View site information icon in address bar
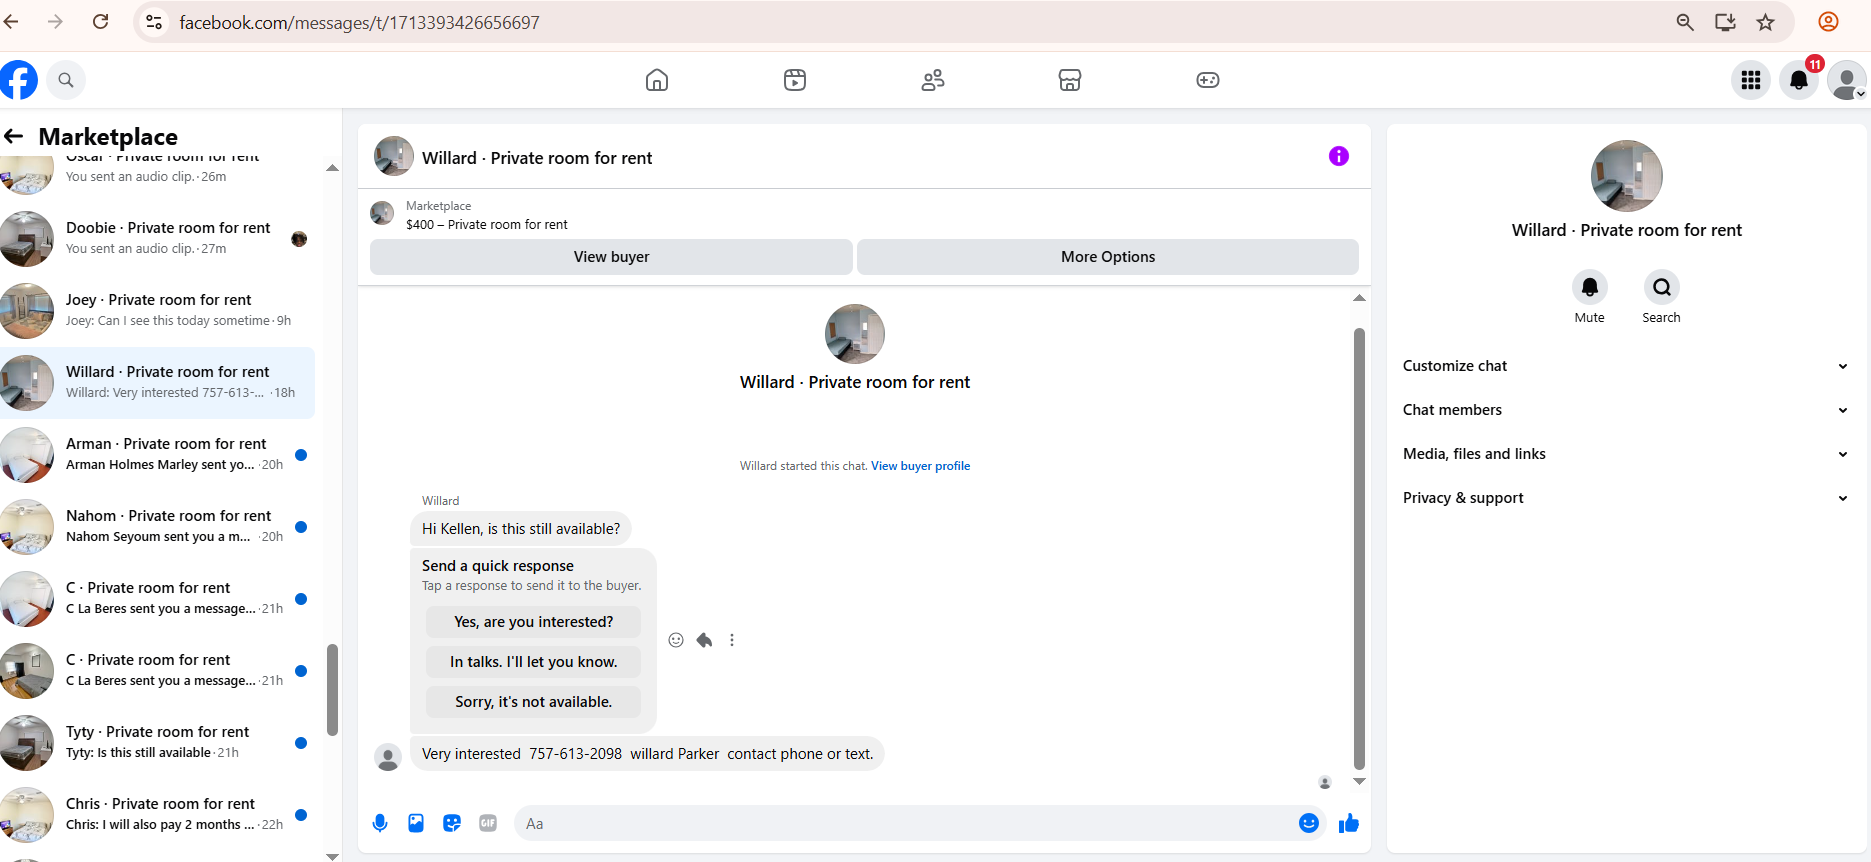 154,22
